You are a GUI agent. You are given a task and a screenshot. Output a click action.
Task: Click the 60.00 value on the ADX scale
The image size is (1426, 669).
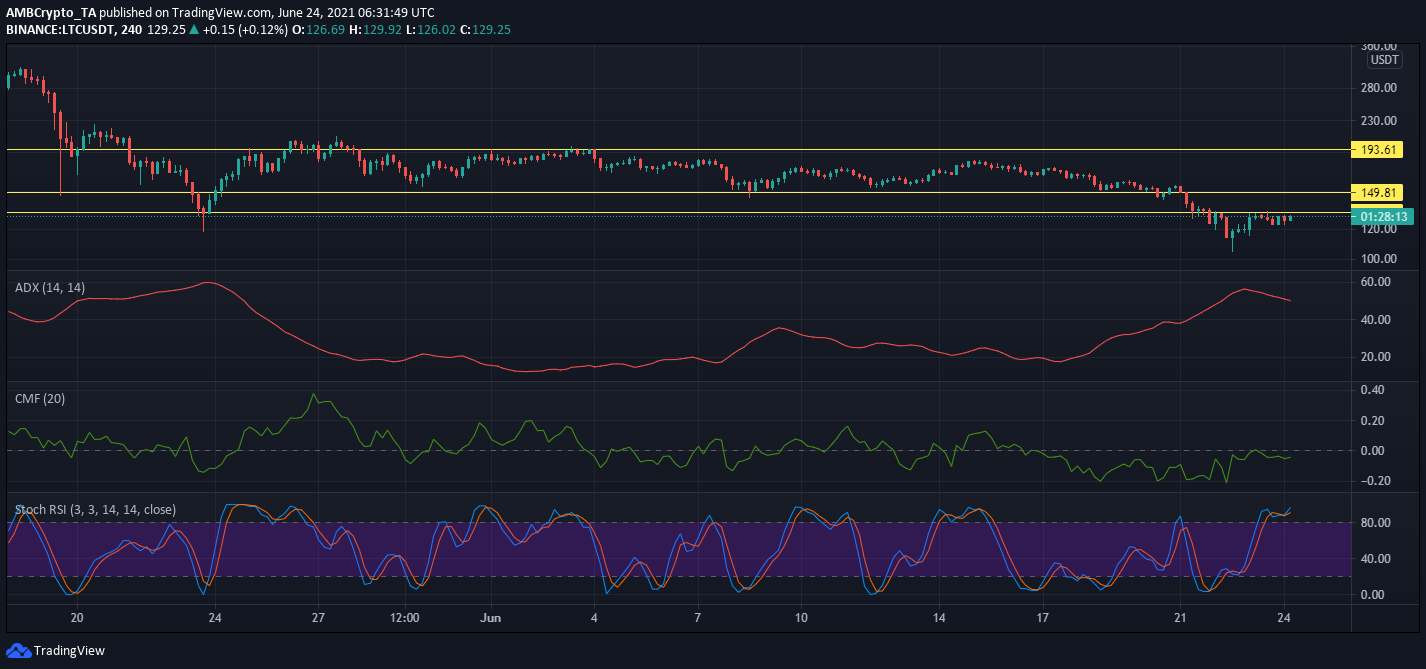pyautogui.click(x=1377, y=282)
